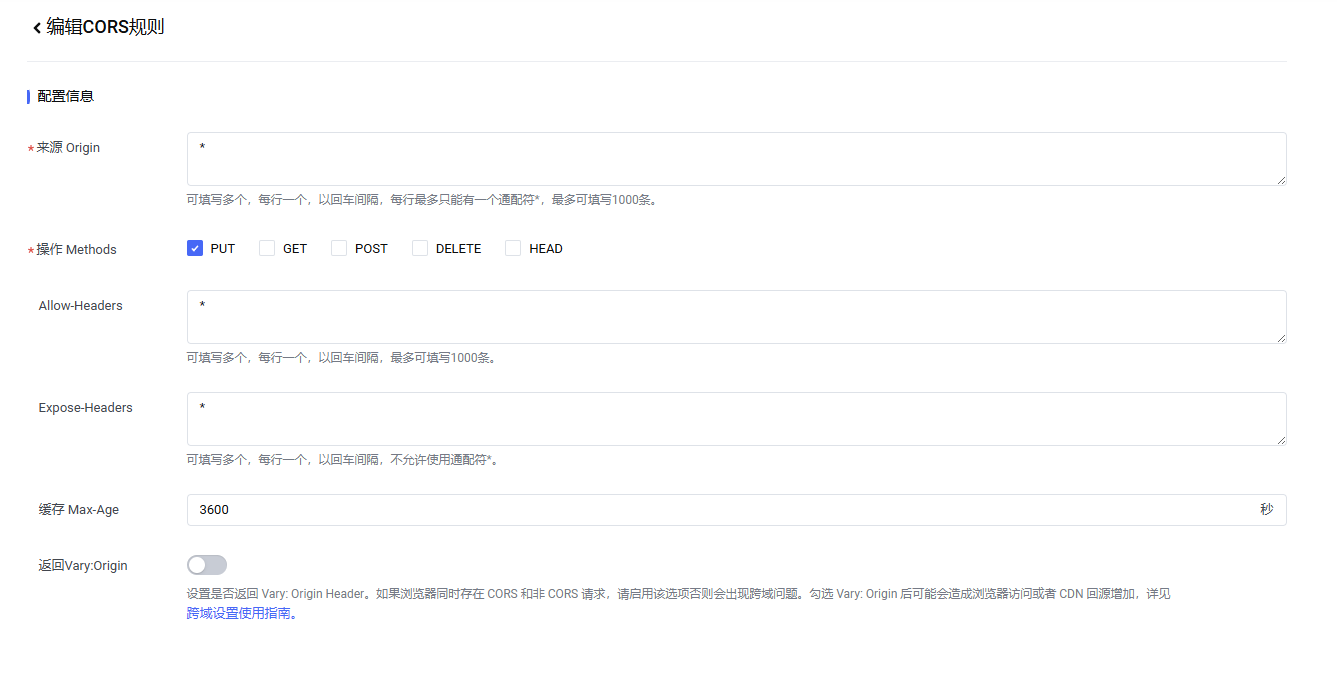
Task: Grab the resize handle of Origin text area
Action: [x=1280, y=179]
